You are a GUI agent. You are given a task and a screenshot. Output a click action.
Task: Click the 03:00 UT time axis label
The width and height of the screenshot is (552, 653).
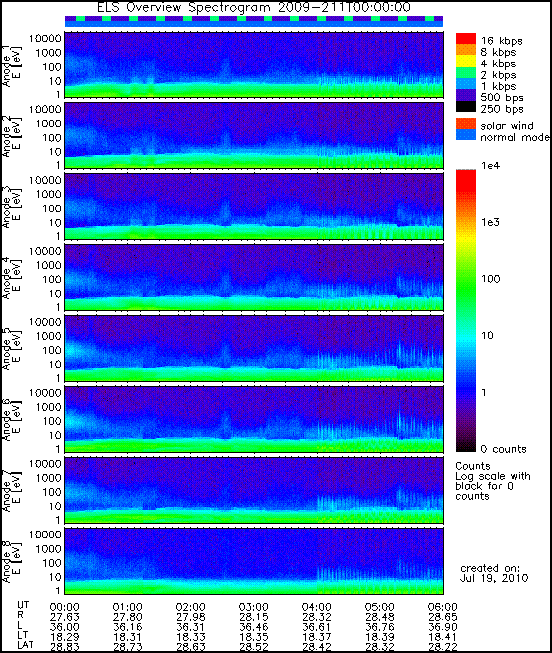pyautogui.click(x=253, y=607)
